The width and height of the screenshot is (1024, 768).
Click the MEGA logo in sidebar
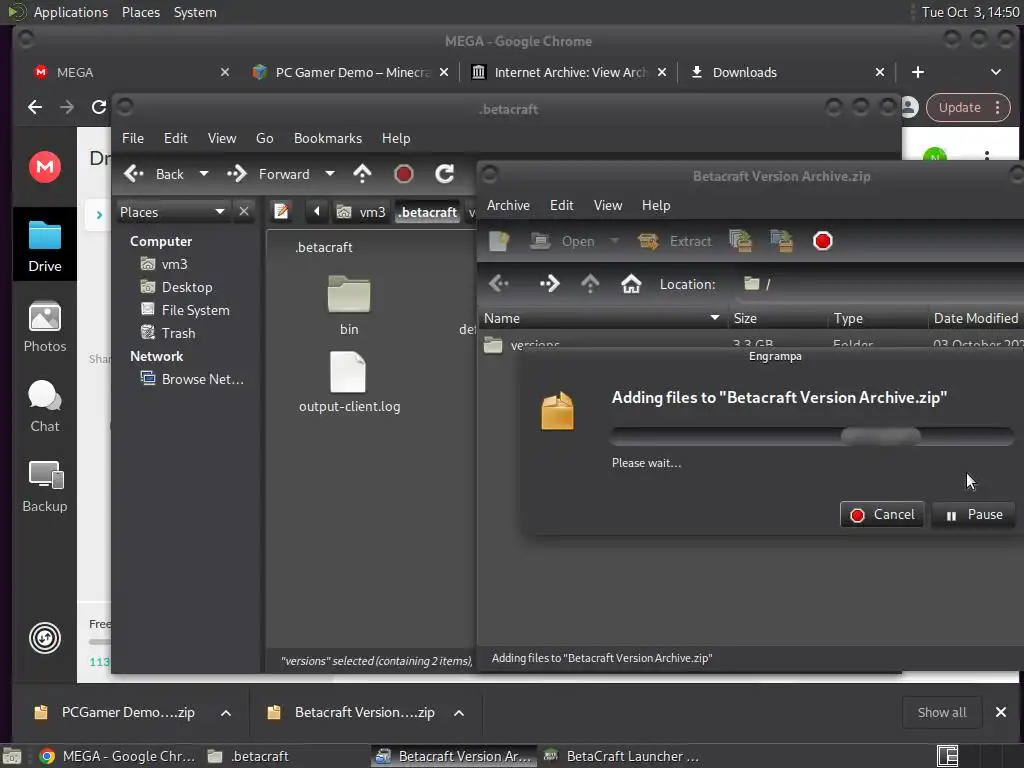[44, 167]
